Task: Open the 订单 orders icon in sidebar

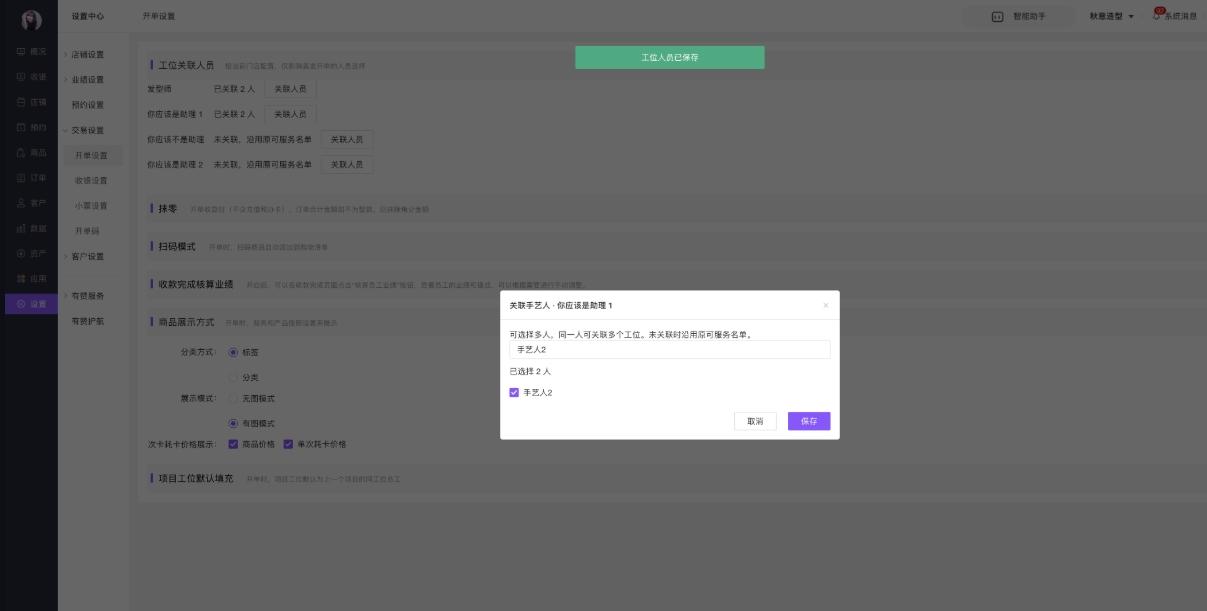Action: [21, 178]
